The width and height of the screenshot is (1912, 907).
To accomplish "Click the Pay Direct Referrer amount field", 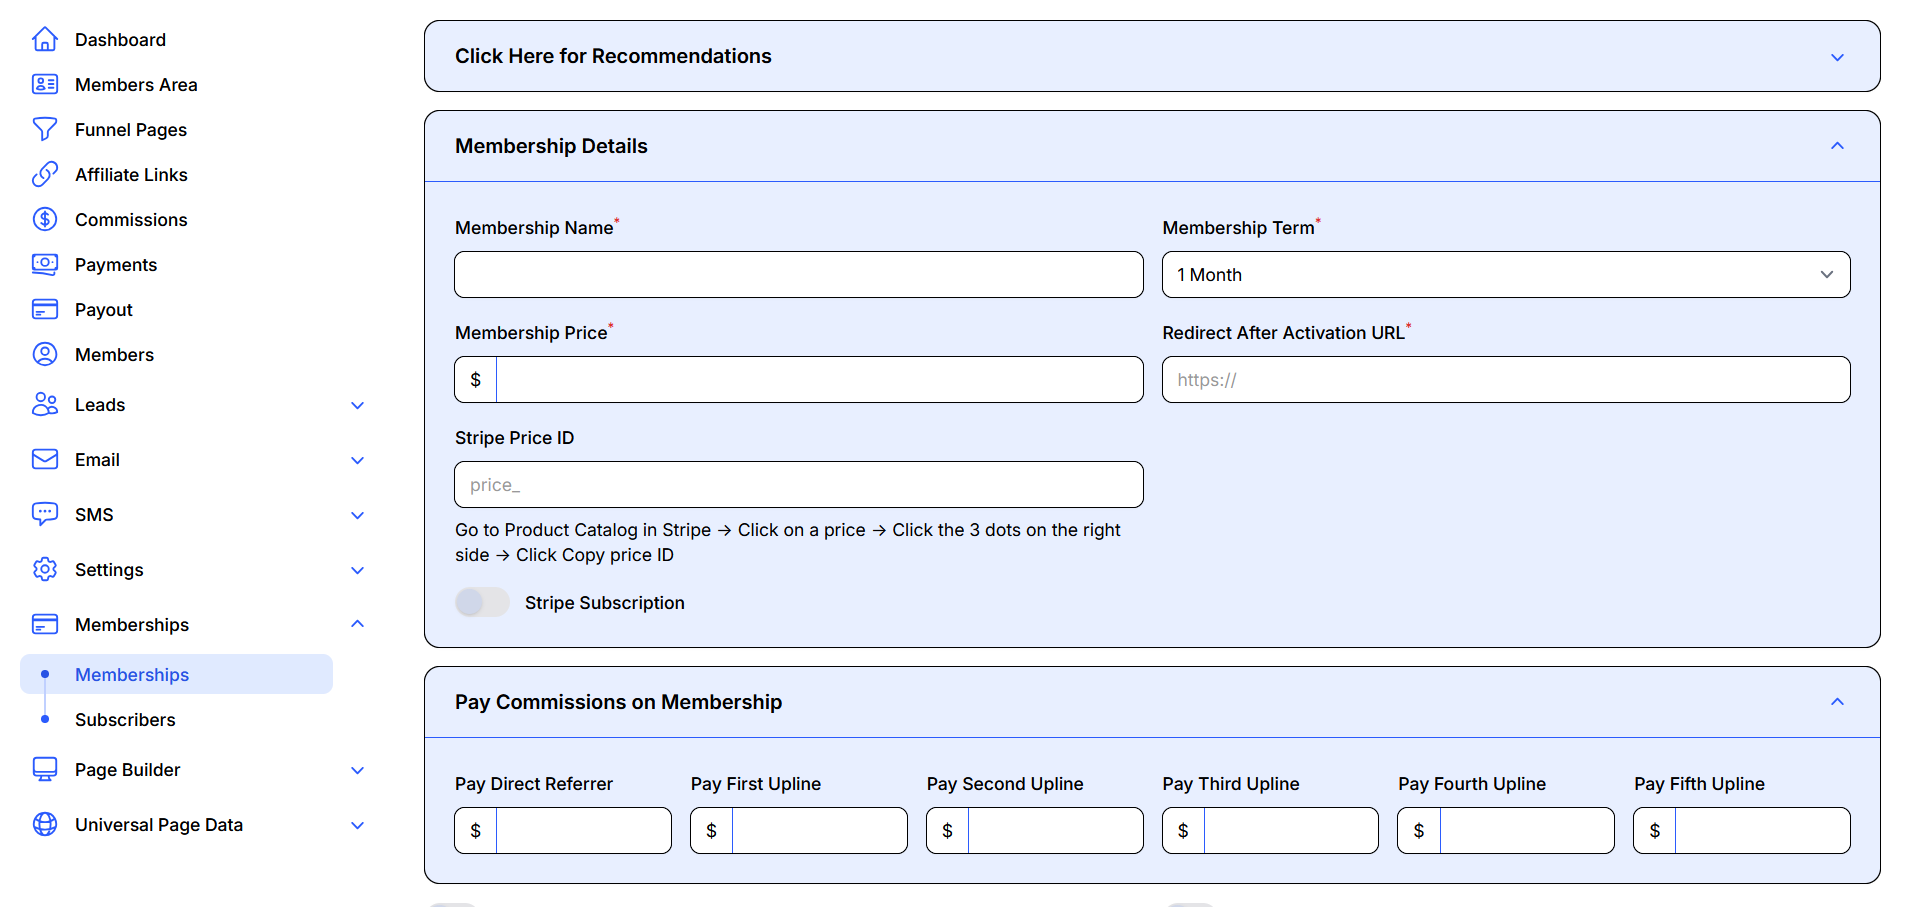I will click(582, 831).
